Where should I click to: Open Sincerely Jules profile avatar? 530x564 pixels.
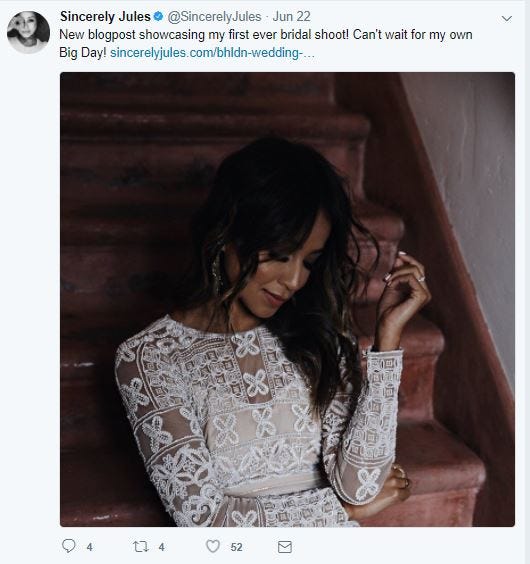pyautogui.click(x=28, y=32)
